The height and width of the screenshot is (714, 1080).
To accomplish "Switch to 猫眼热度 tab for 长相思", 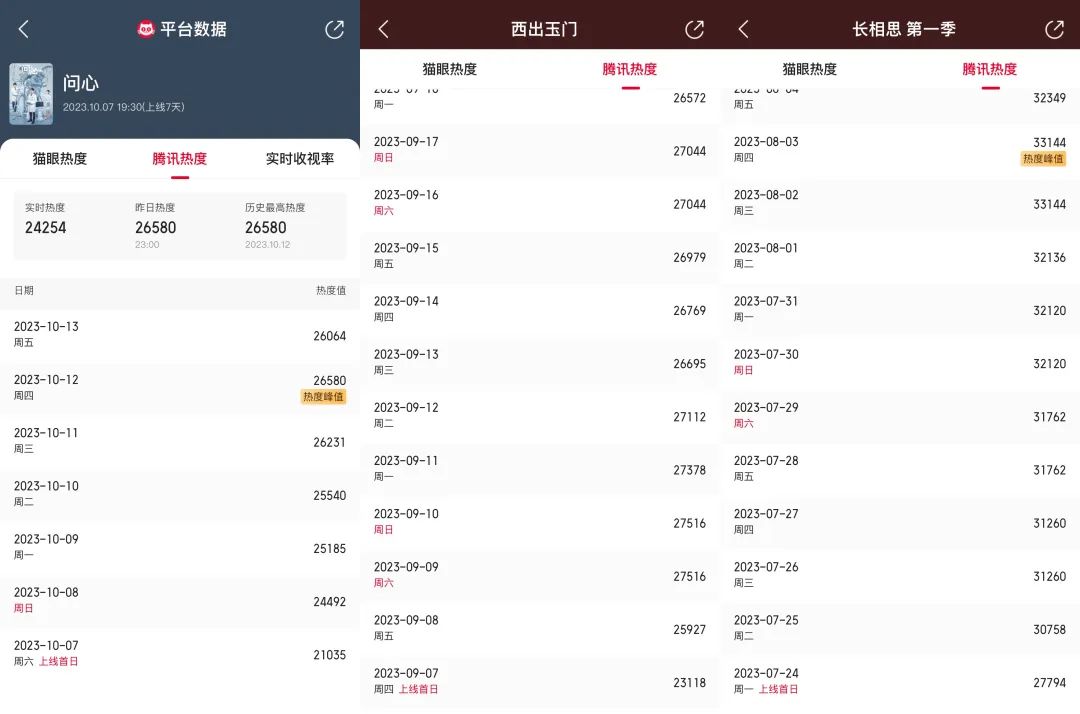I will 810,69.
